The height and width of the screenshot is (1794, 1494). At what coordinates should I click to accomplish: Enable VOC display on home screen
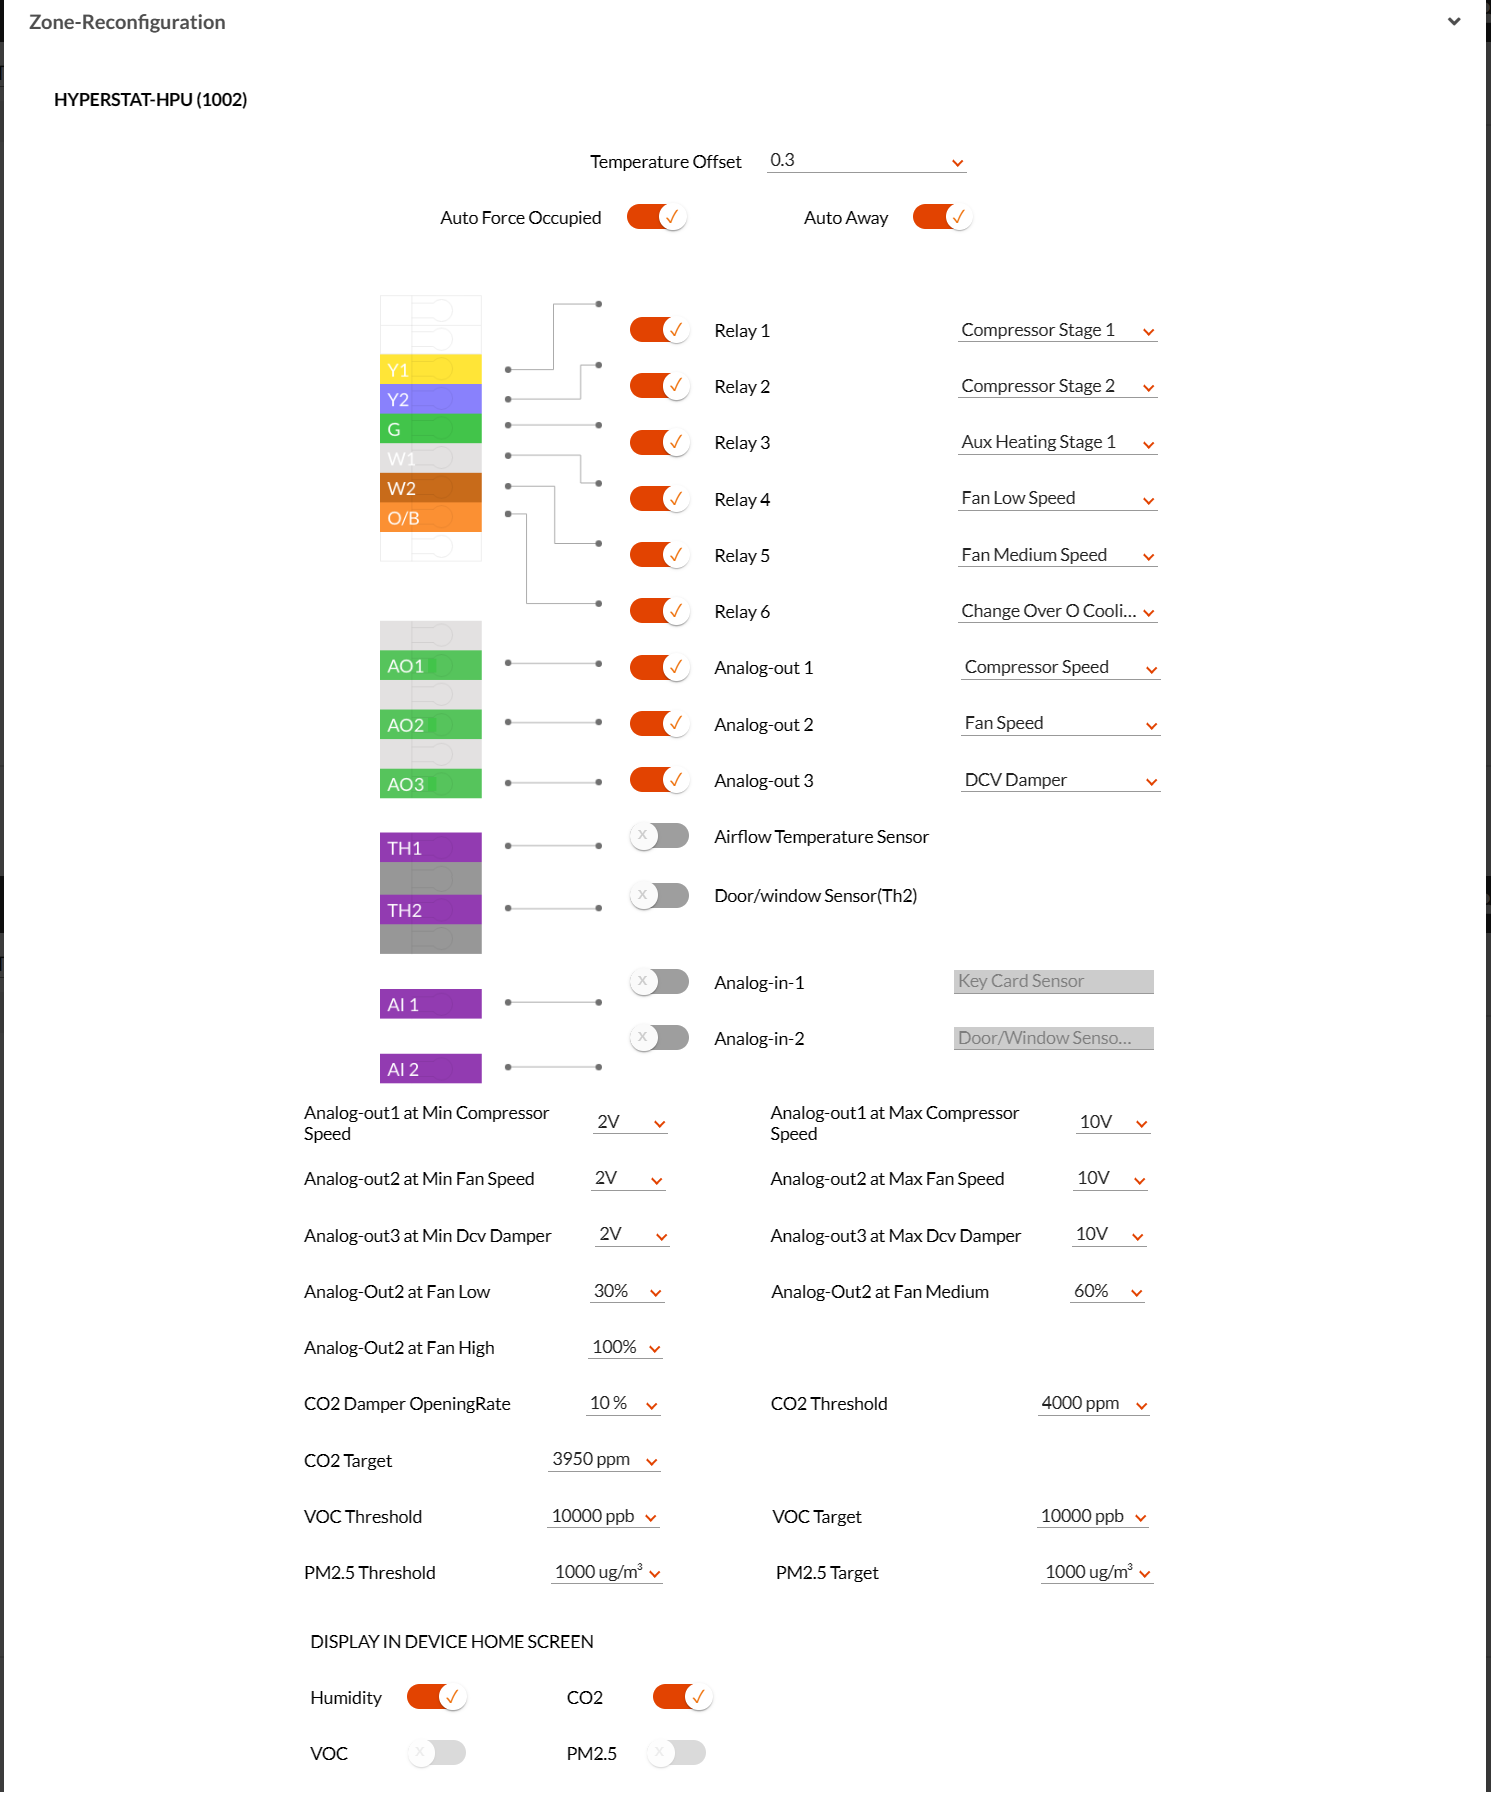pyautogui.click(x=436, y=1753)
